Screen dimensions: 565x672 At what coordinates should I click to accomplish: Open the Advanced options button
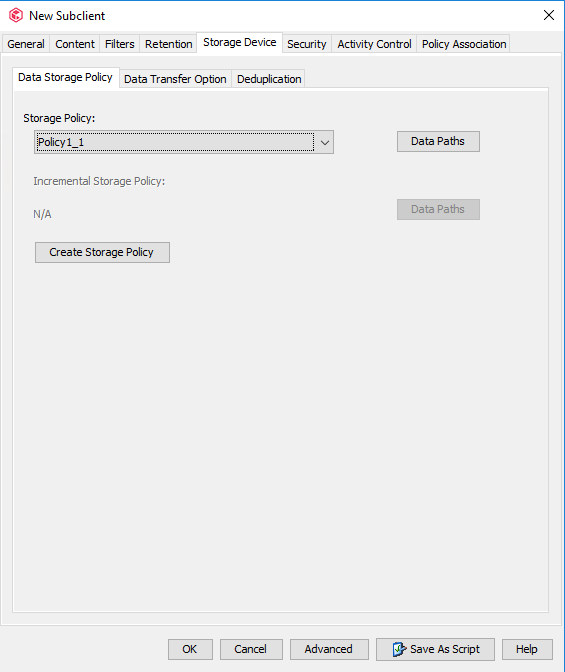329,649
